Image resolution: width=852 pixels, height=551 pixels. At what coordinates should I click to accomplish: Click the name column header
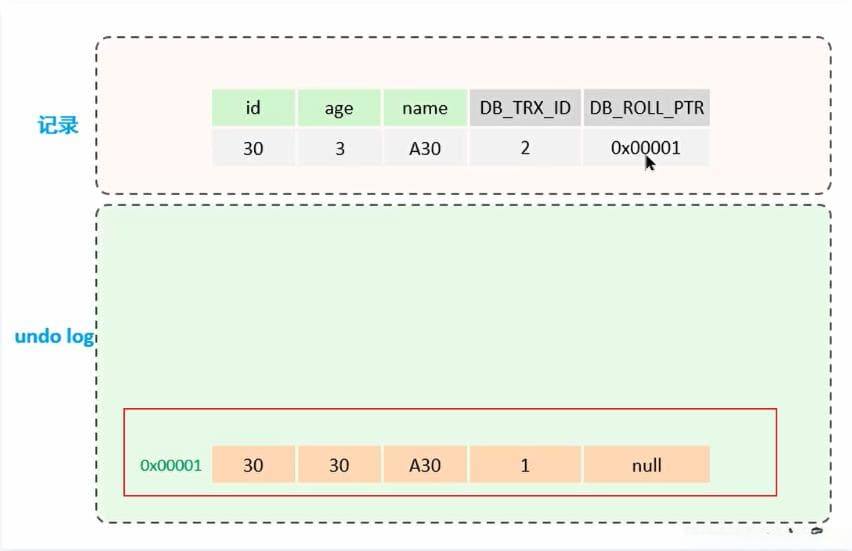coord(424,108)
